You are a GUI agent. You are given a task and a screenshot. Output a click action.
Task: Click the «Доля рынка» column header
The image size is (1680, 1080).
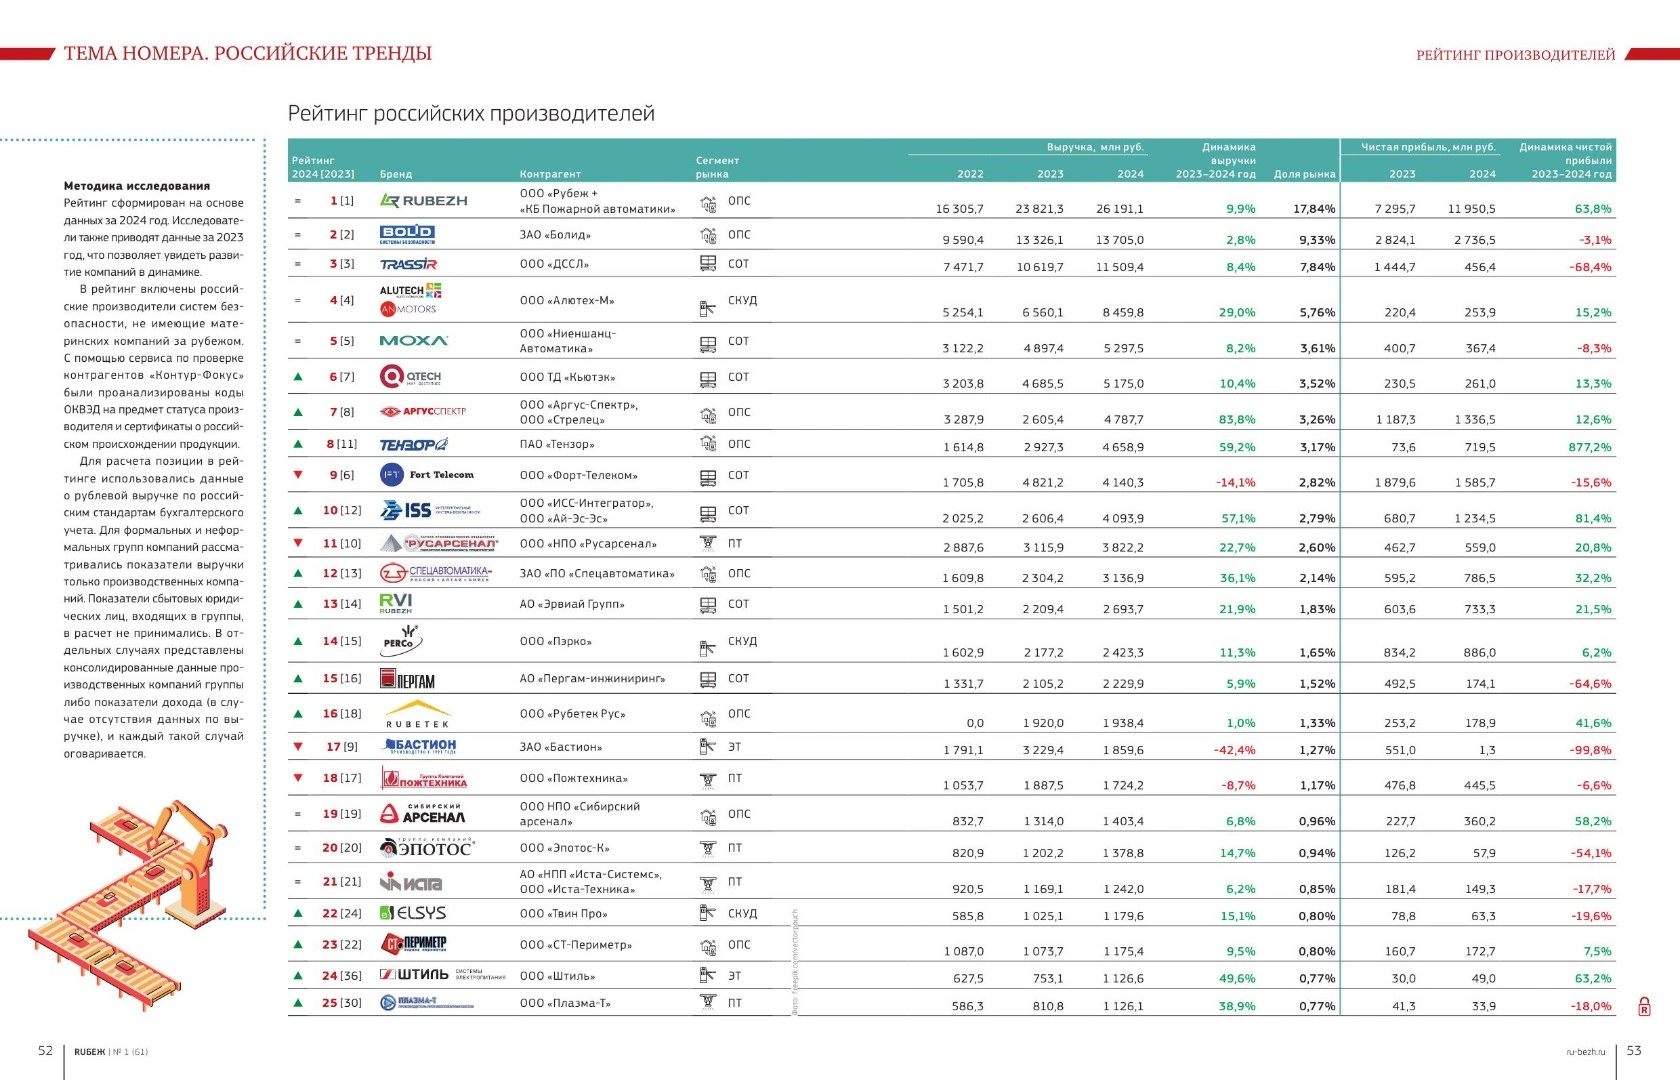pos(1304,174)
